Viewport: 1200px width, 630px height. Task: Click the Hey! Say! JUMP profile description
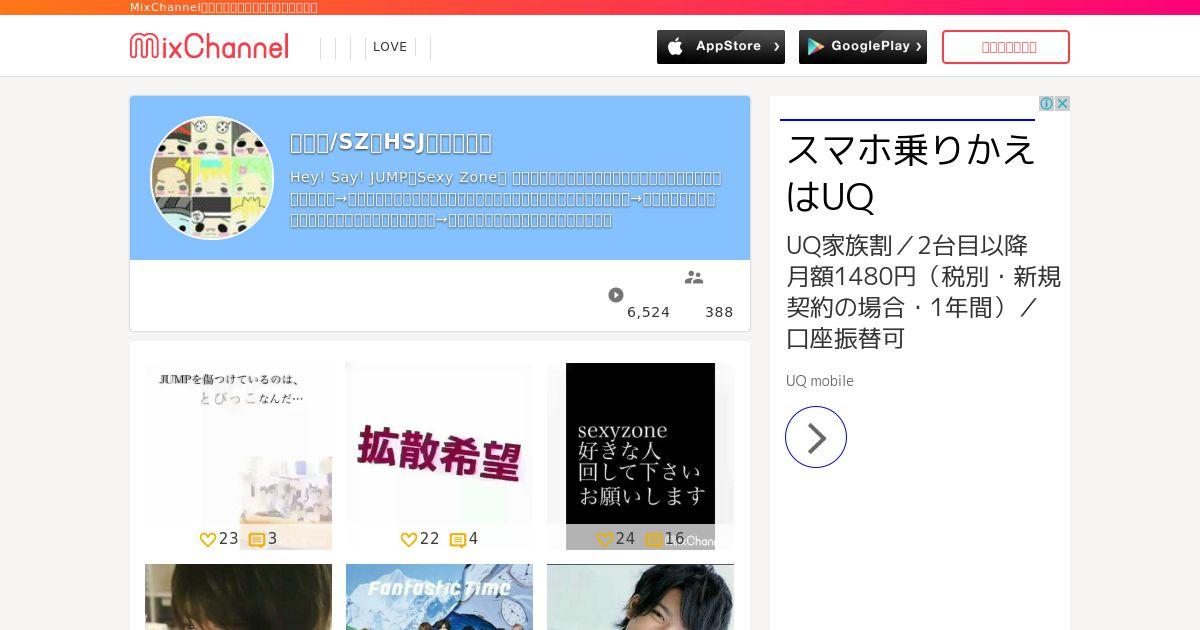click(x=506, y=199)
